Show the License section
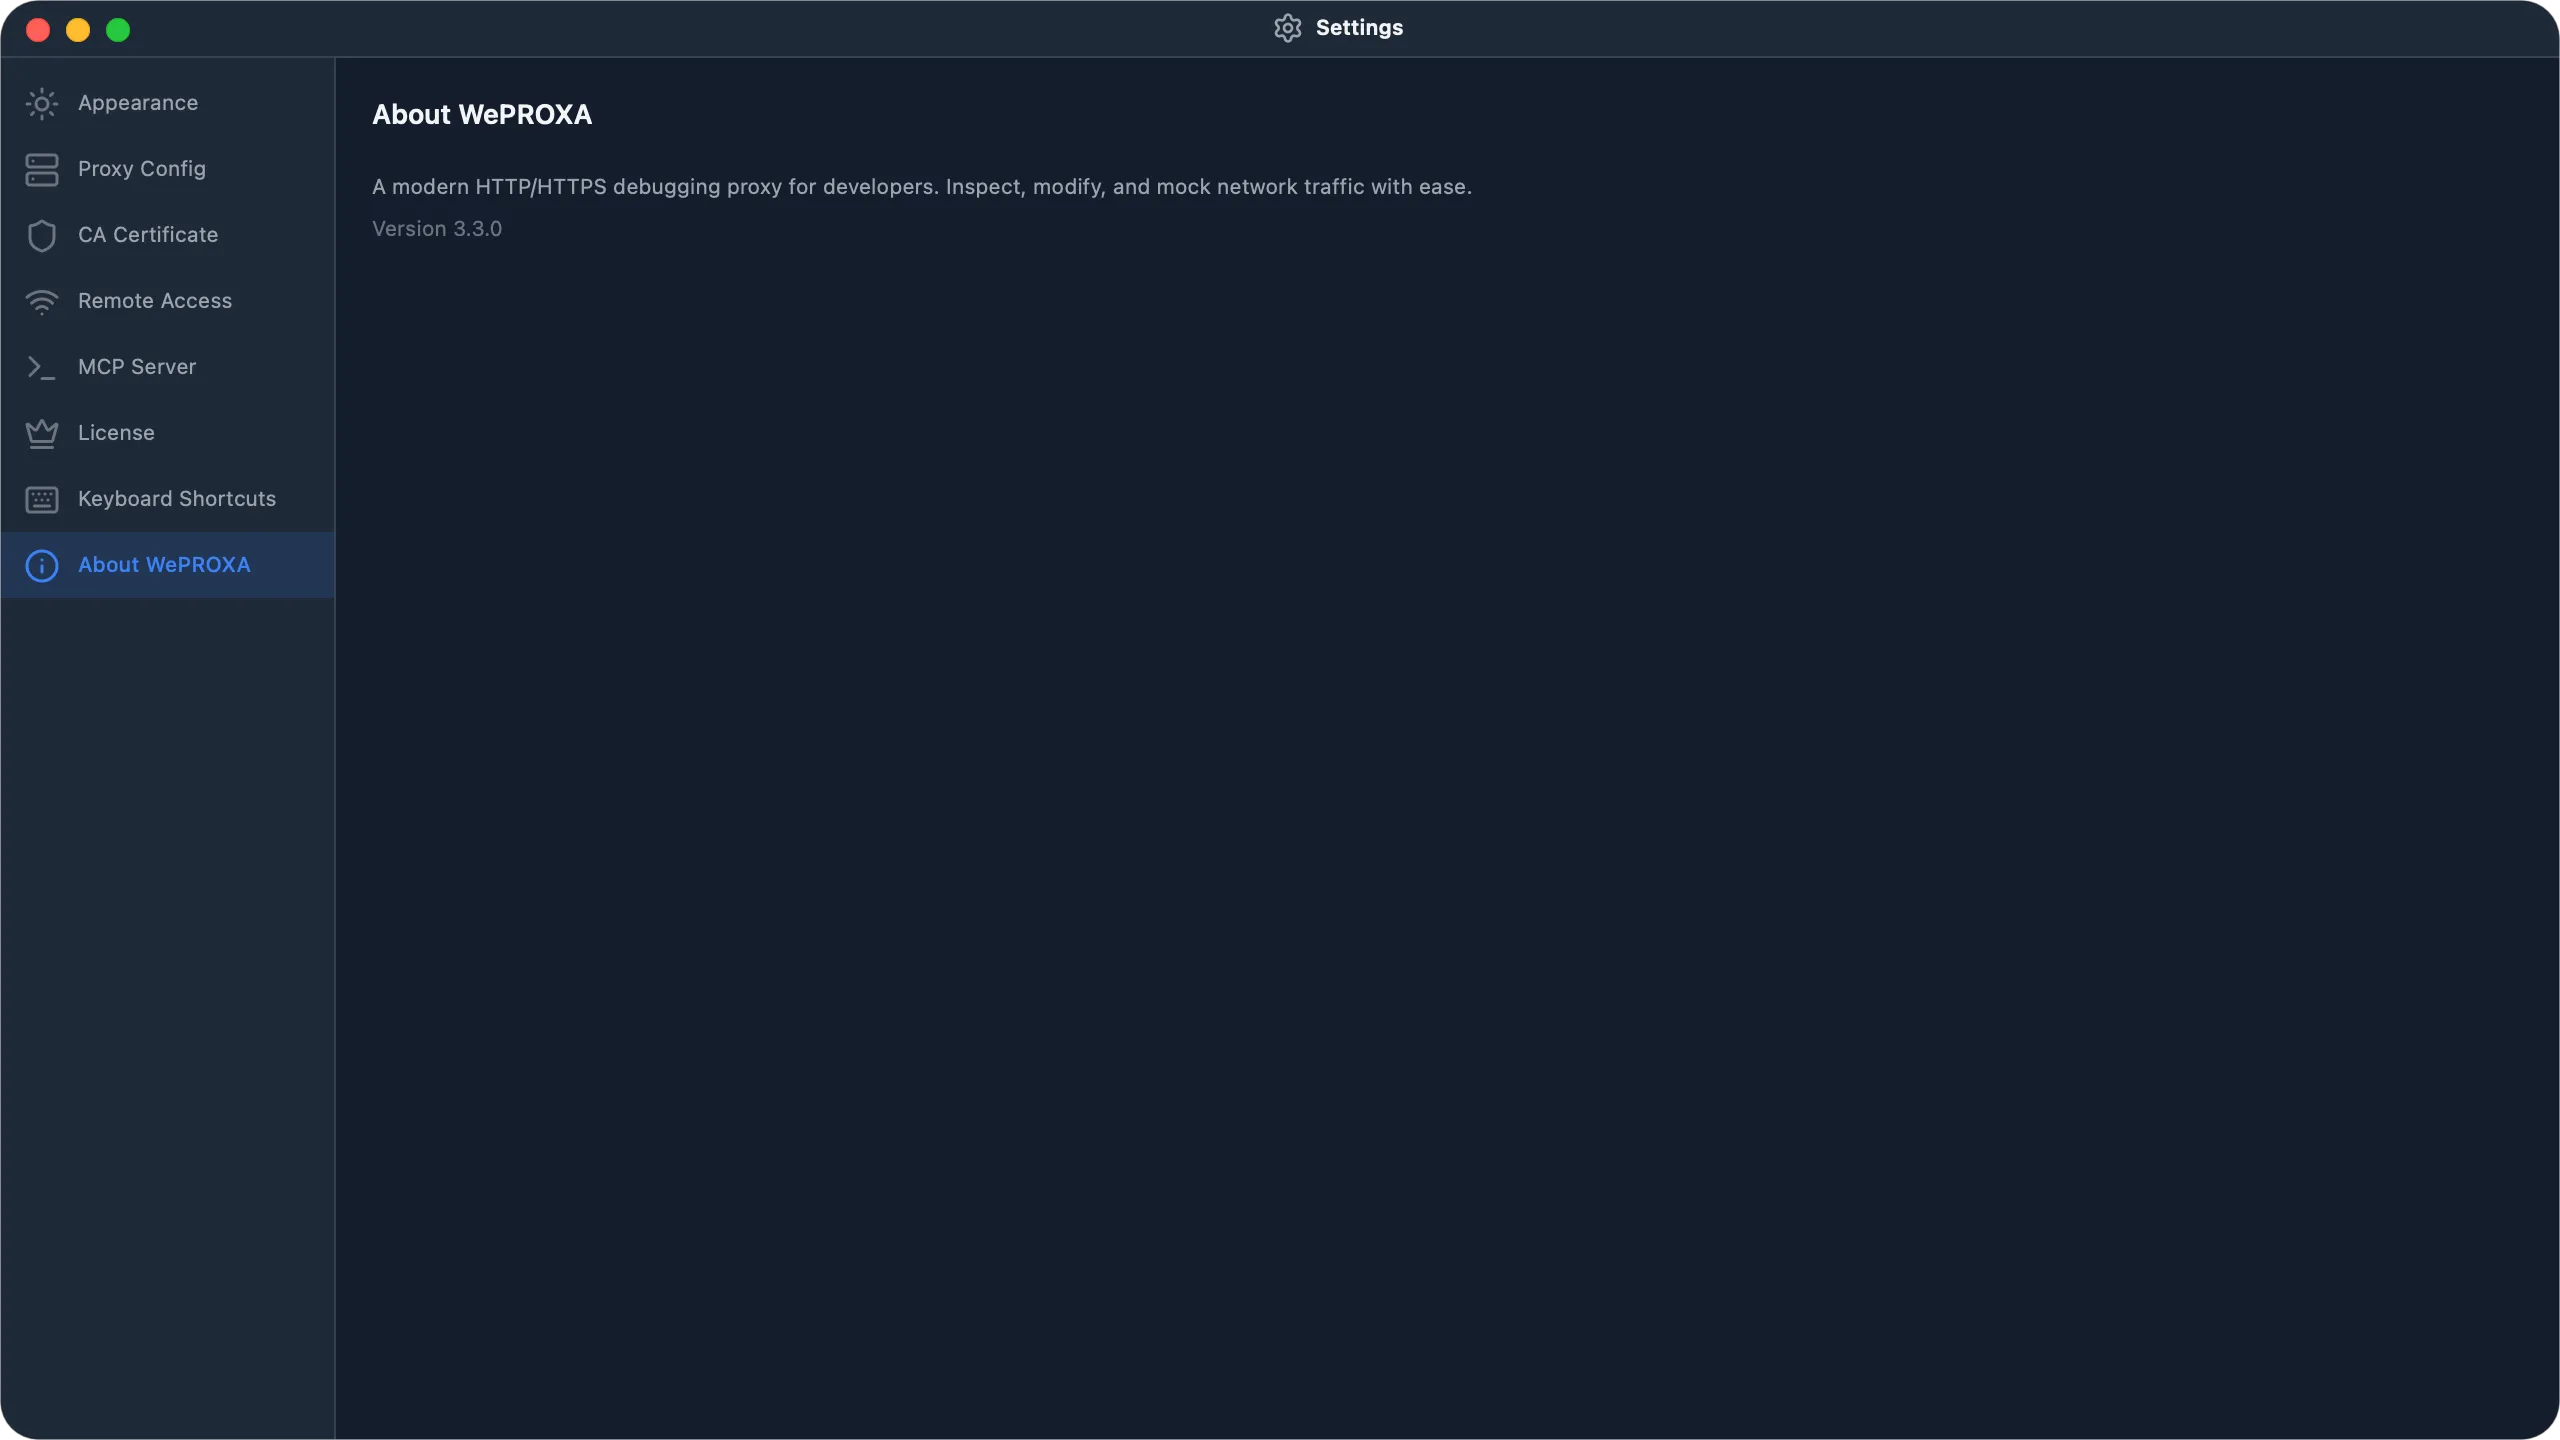 click(x=168, y=434)
